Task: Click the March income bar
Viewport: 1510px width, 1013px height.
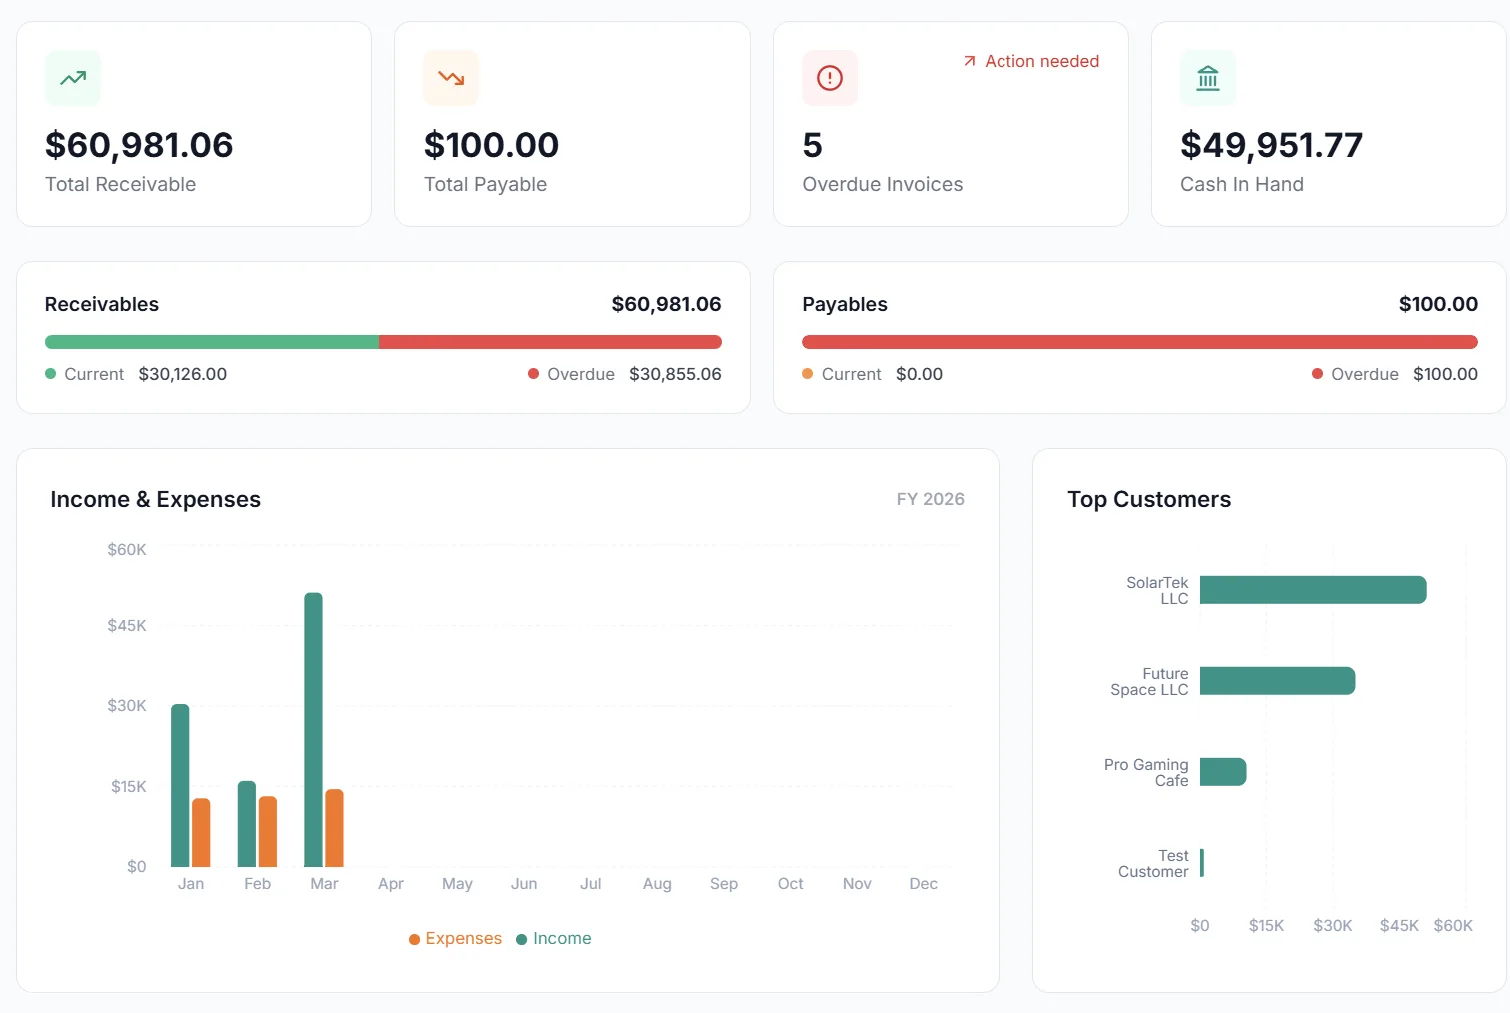Action: pyautogui.click(x=314, y=730)
